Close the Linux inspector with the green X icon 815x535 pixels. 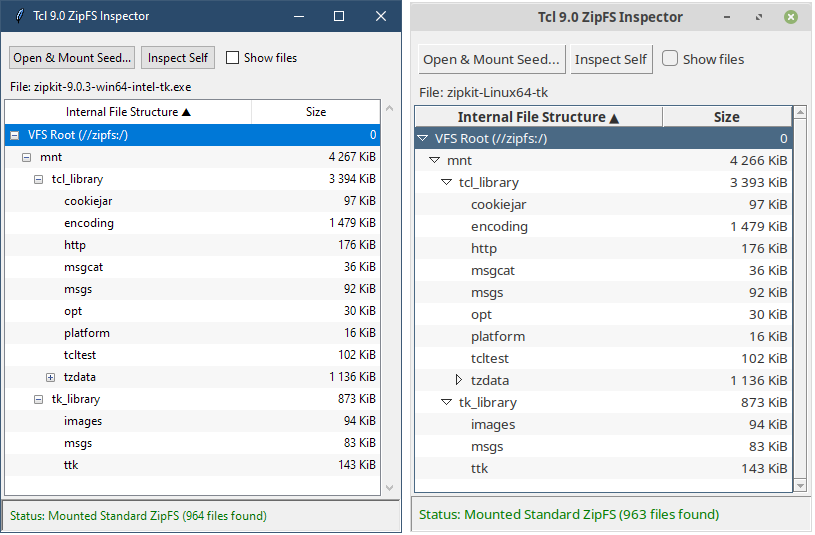coord(791,17)
